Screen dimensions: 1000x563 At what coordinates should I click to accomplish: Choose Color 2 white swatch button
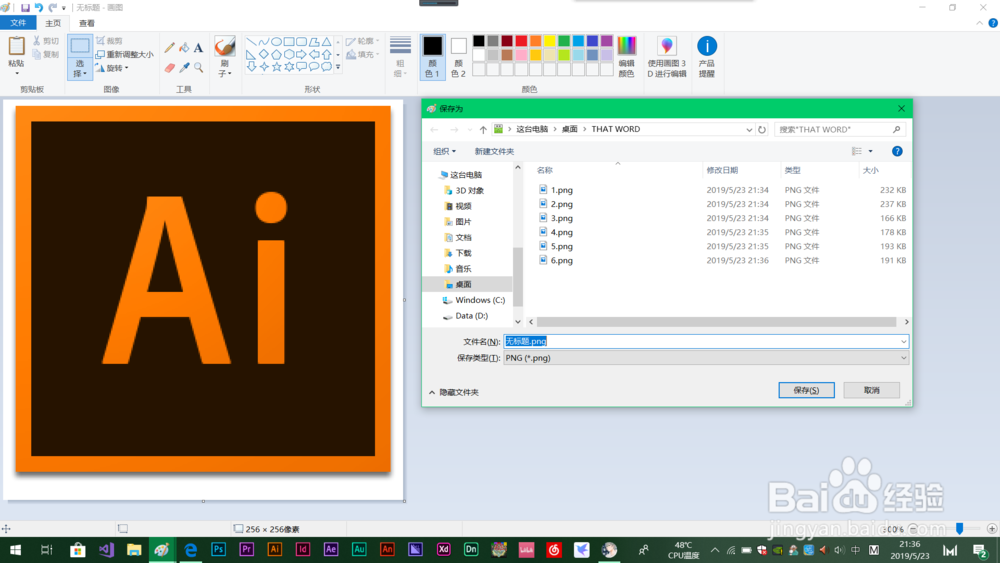pos(458,57)
